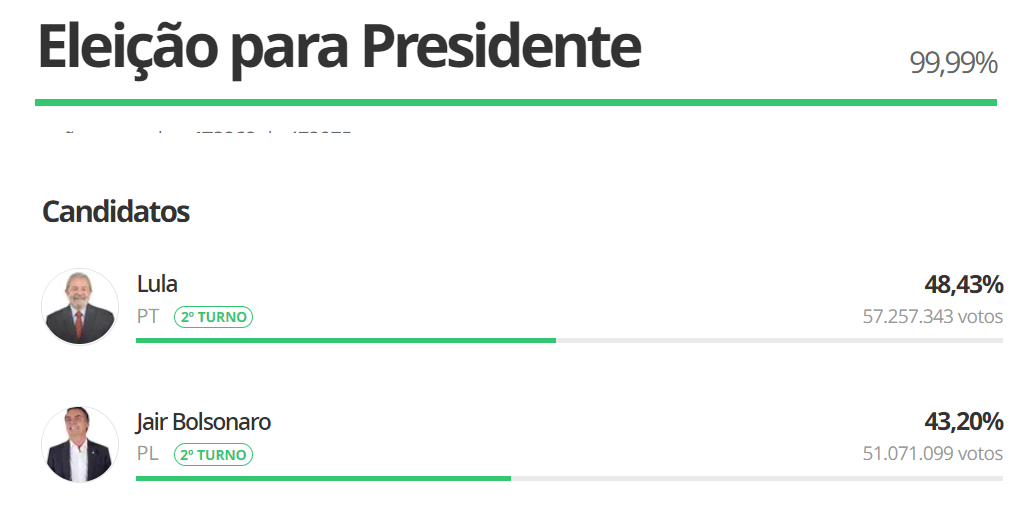Viewport: 1031px width, 517px height.
Task: Click the 51.071.099 votos count
Action: click(932, 454)
